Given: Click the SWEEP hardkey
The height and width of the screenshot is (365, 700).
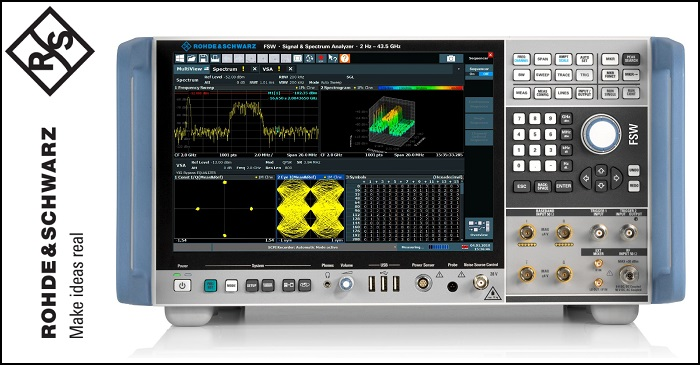Looking at the screenshot, I should [x=542, y=75].
